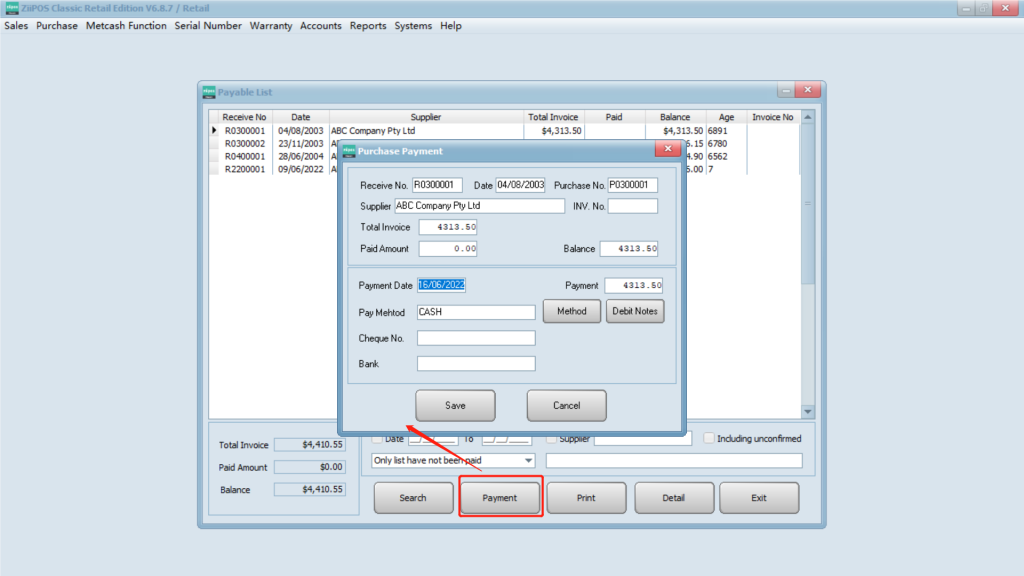
Task: Open Debit Notes
Action: coord(634,311)
